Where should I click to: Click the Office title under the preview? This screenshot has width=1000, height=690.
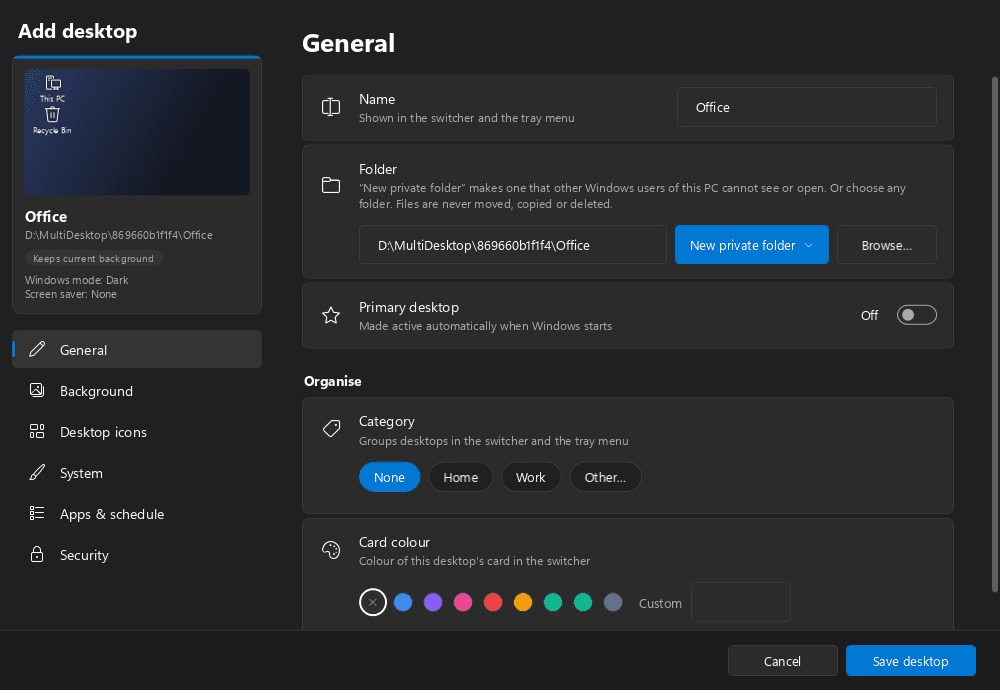(x=46, y=217)
